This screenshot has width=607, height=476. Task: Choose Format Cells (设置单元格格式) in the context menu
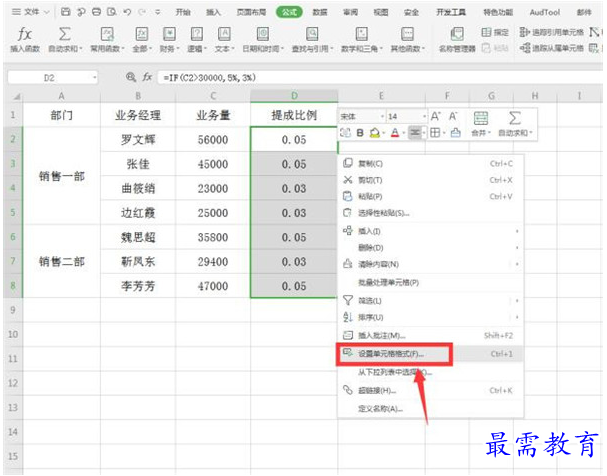point(430,354)
